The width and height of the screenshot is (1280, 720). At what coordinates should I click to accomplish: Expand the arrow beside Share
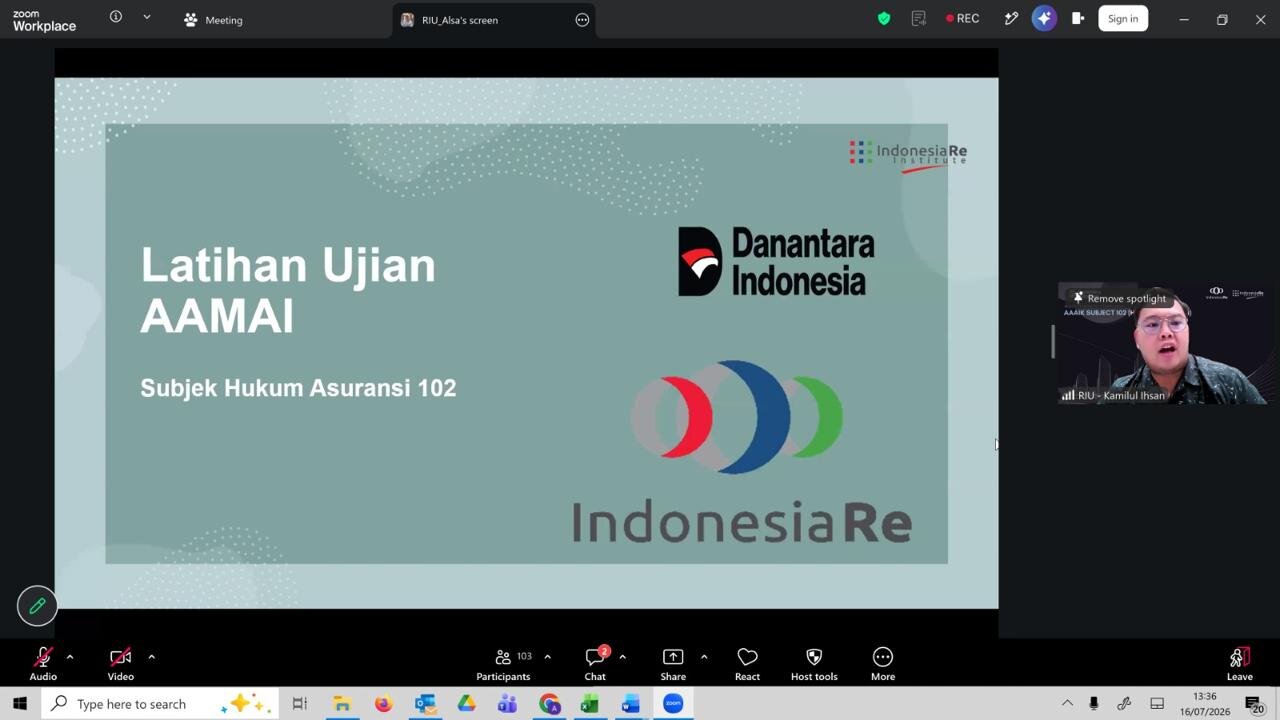click(704, 657)
